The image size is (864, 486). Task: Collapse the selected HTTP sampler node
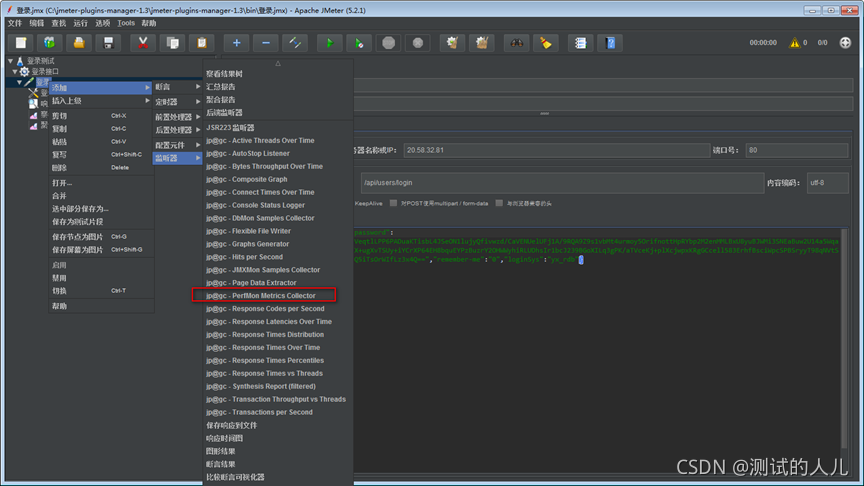[19, 82]
